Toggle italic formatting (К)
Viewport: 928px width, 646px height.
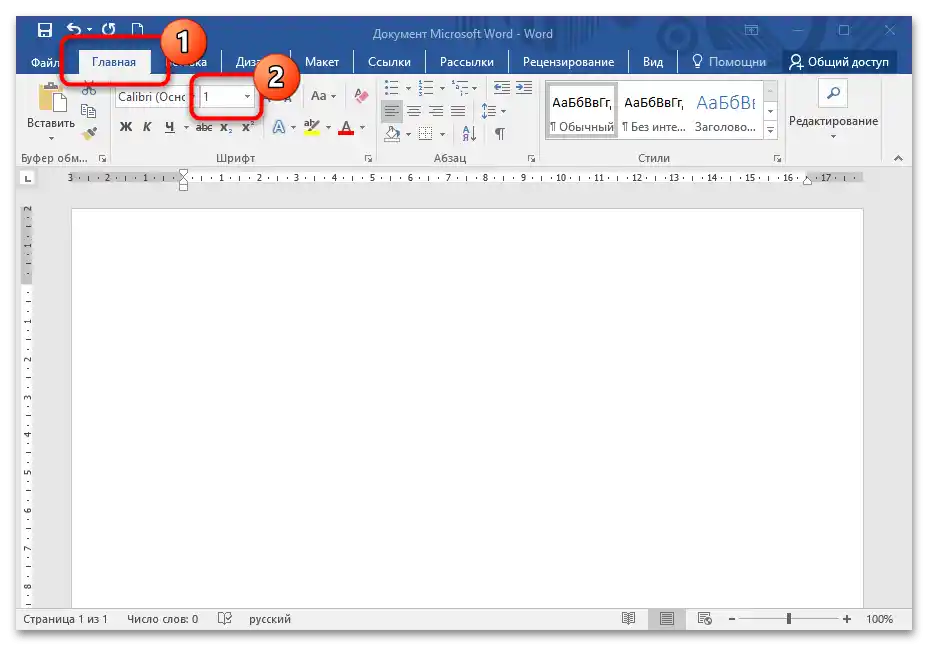click(x=147, y=127)
